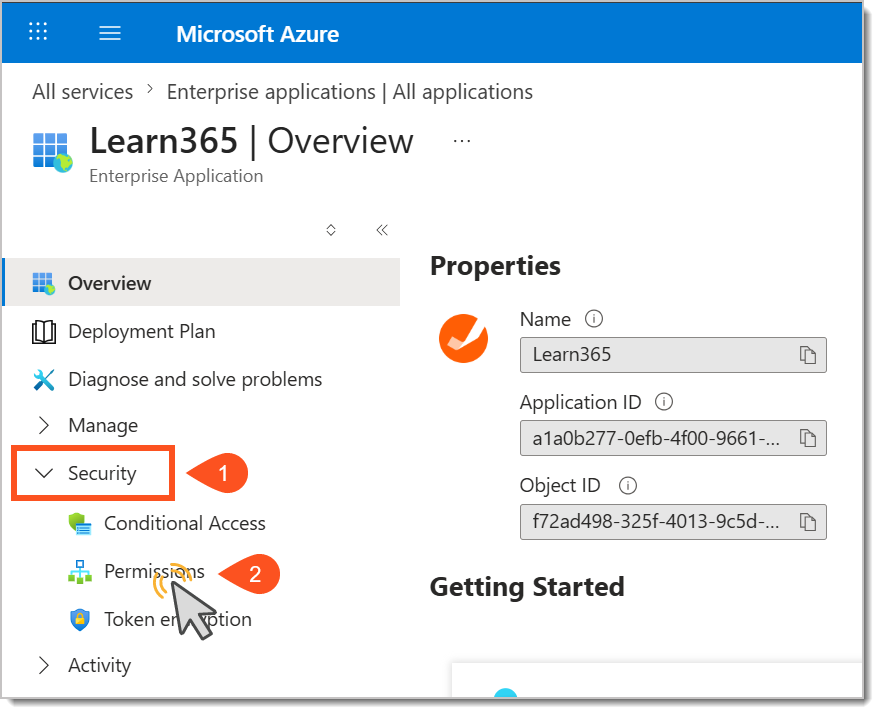Show info tooltip for Name
This screenshot has height=714, width=879.
click(594, 319)
